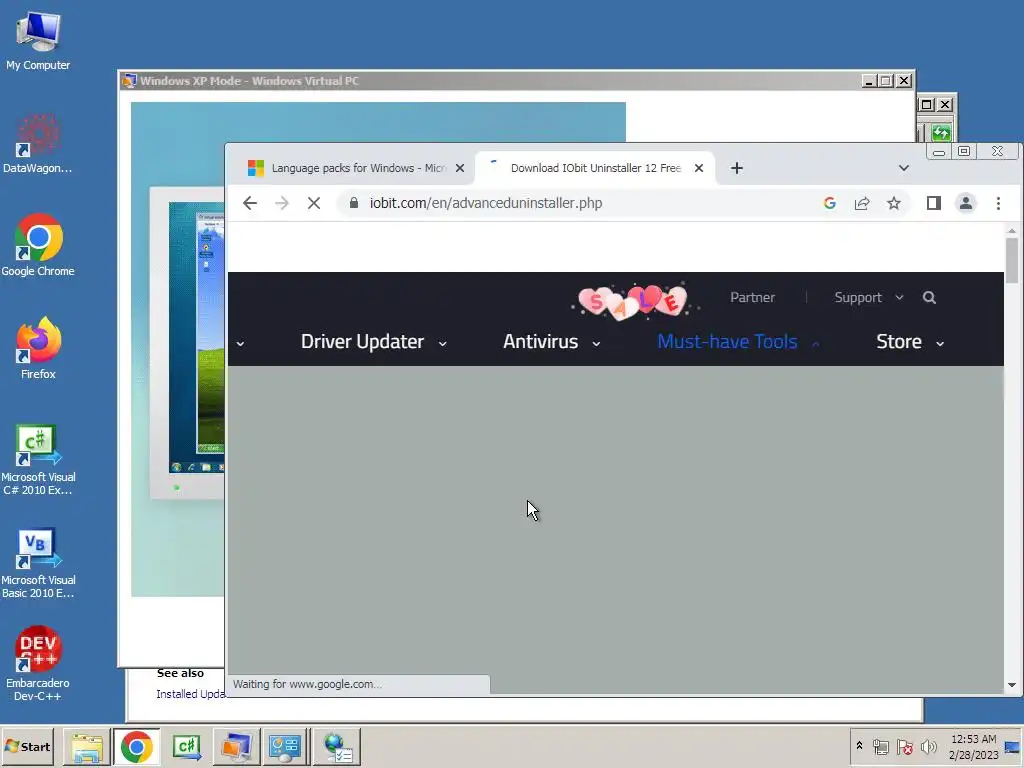Expand the Must-have Tools menu
This screenshot has width=1024, height=768.
738,342
